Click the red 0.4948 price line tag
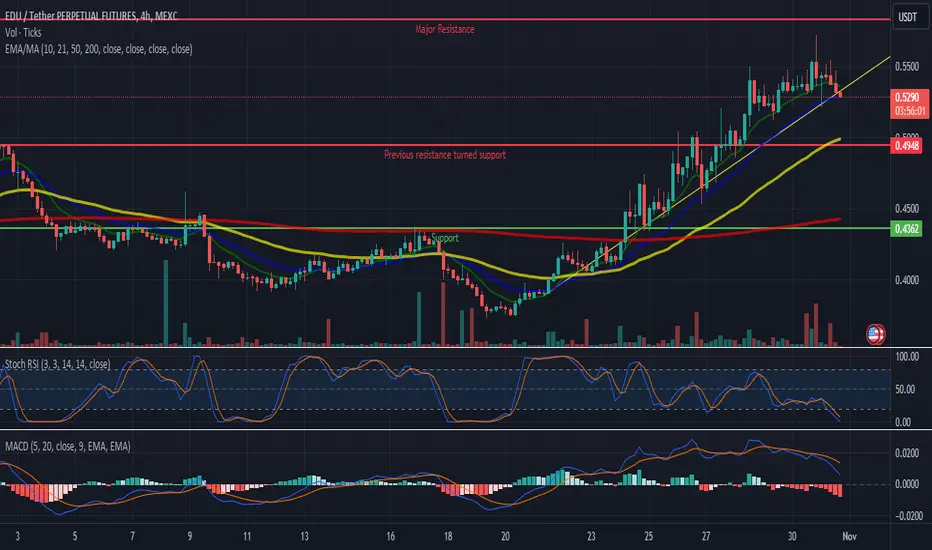 coord(906,146)
